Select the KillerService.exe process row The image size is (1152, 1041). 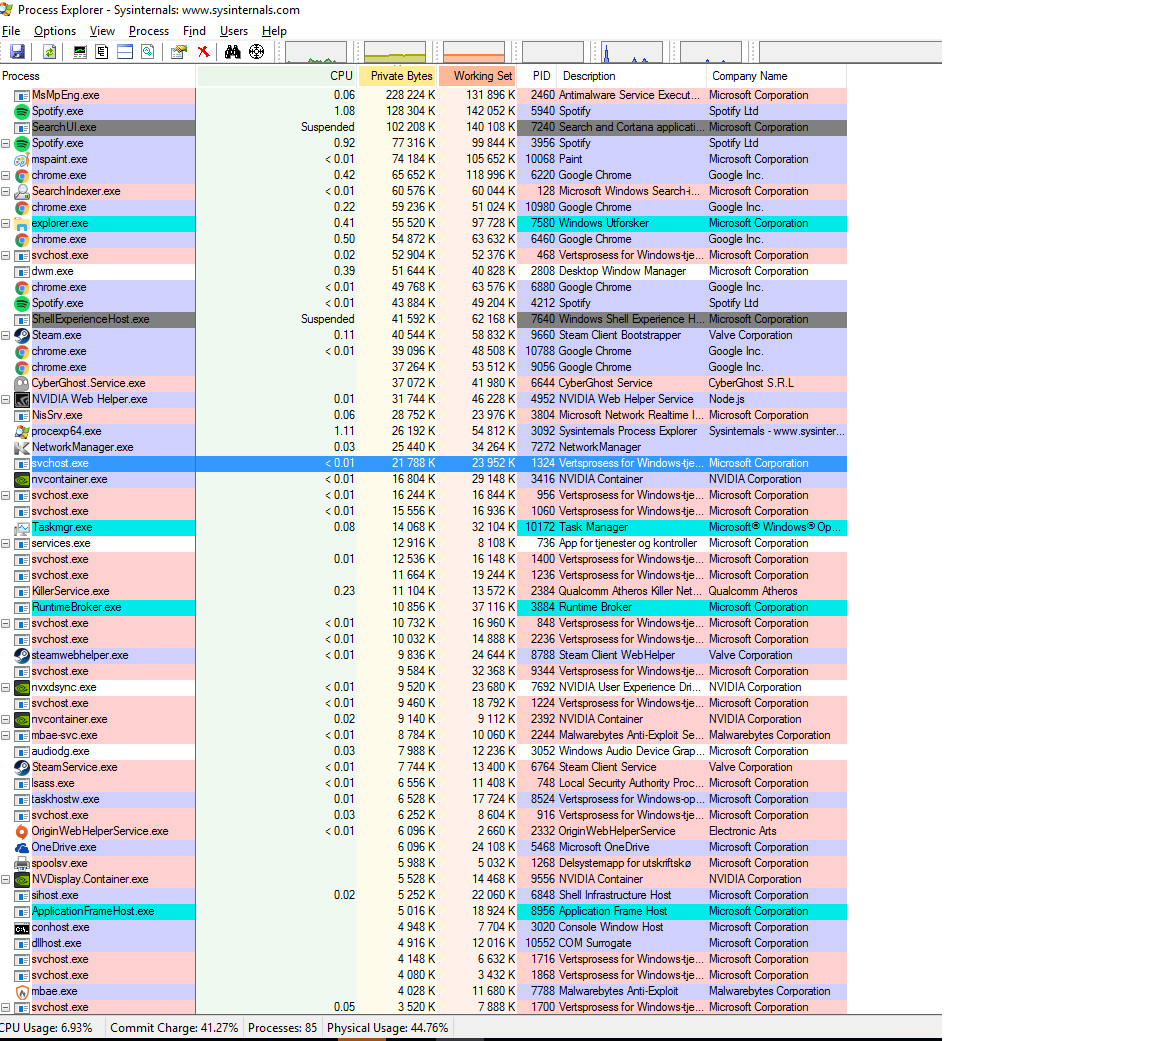click(x=423, y=591)
